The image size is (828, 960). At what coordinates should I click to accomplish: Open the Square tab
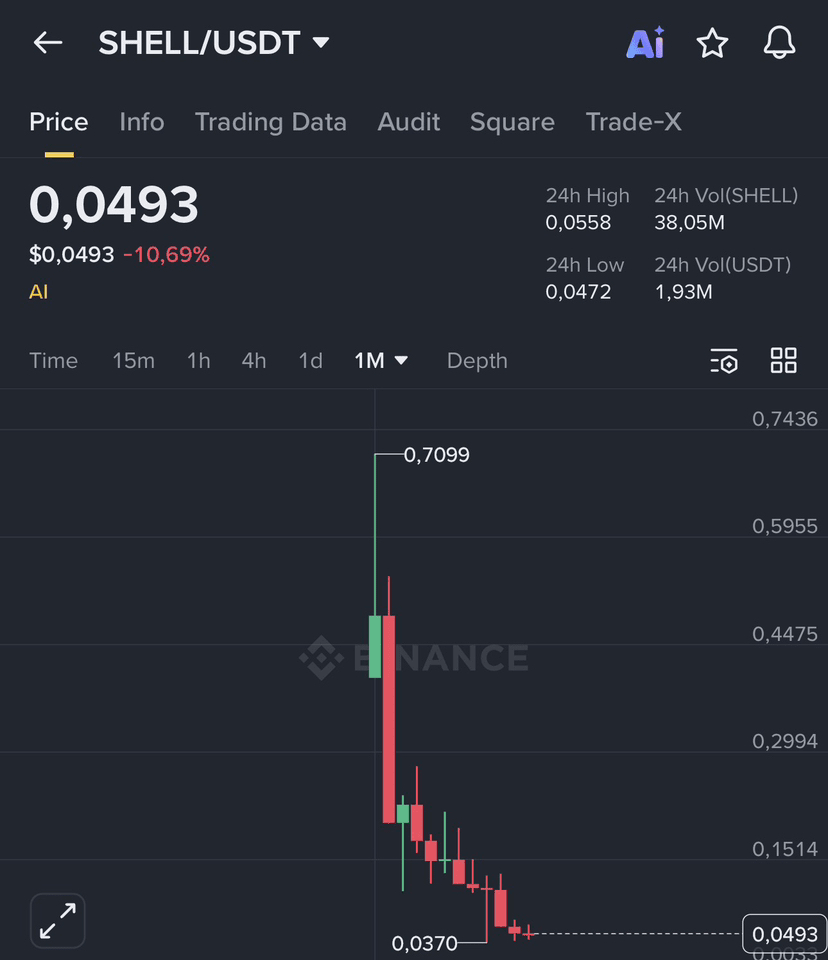pos(512,122)
